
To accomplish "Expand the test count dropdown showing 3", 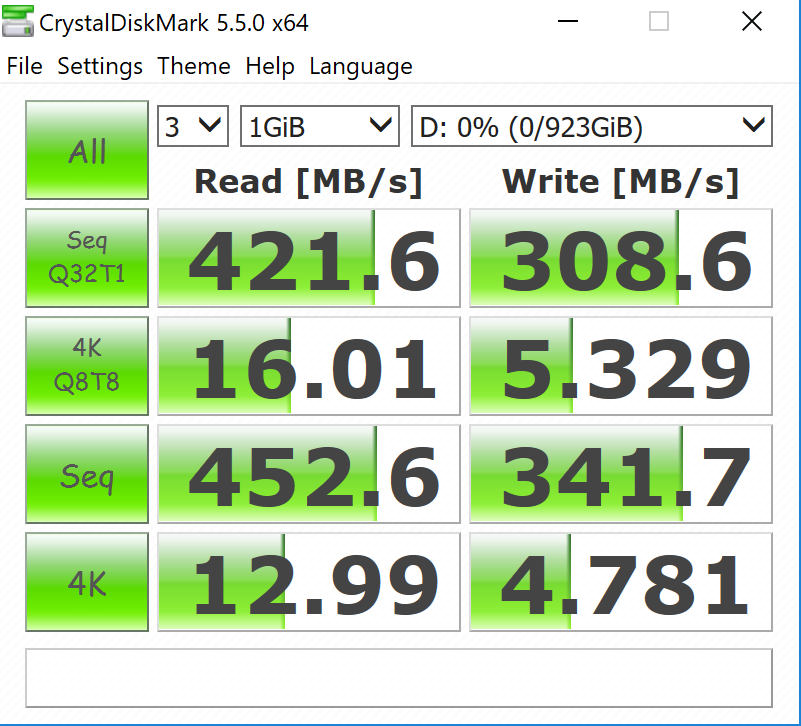I will tap(193, 126).
